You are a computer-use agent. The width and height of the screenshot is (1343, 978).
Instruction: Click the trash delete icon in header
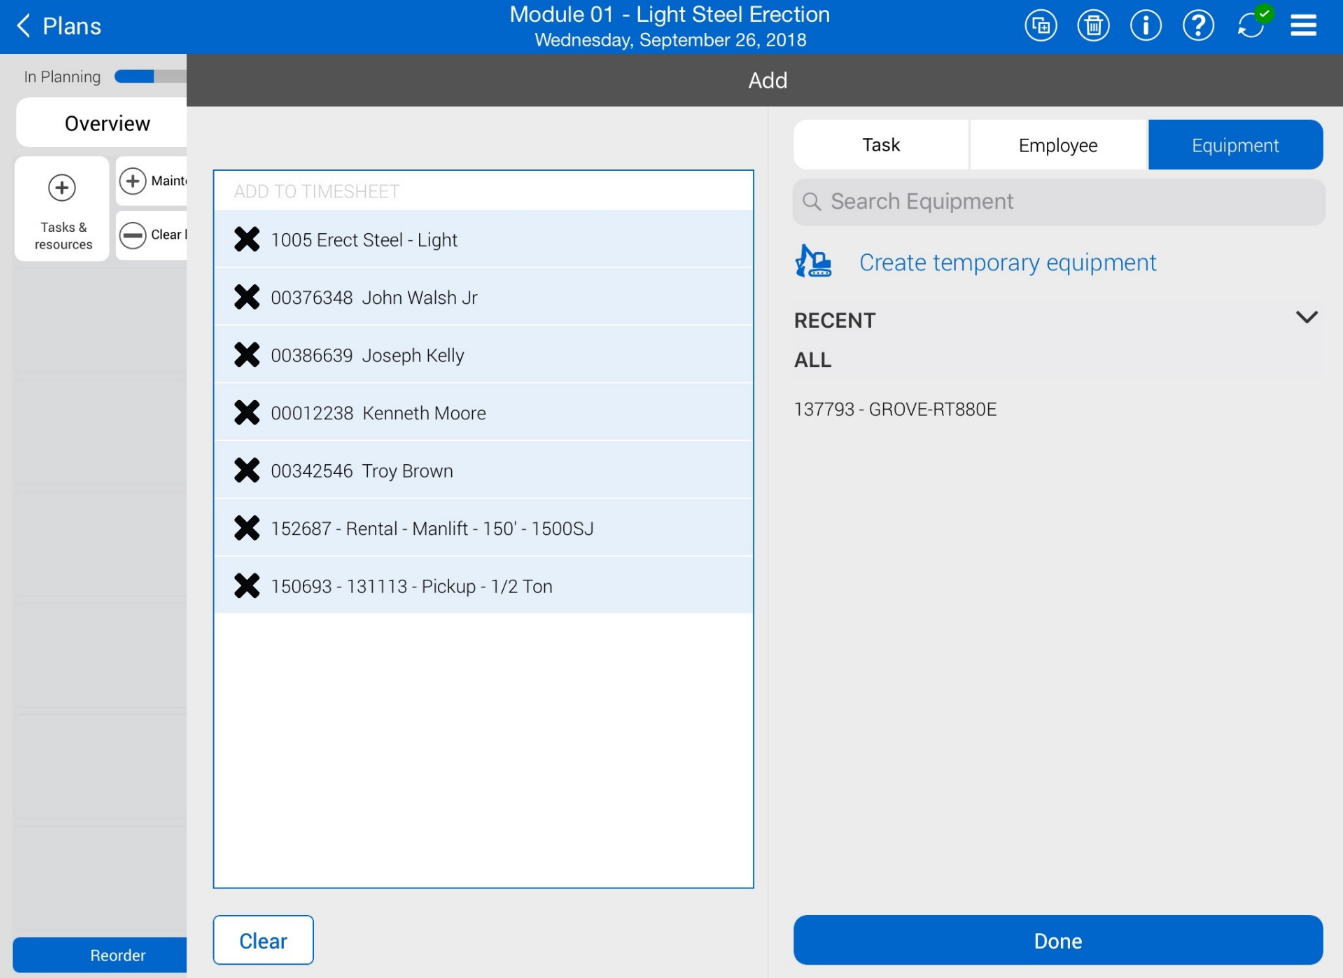[1093, 26]
